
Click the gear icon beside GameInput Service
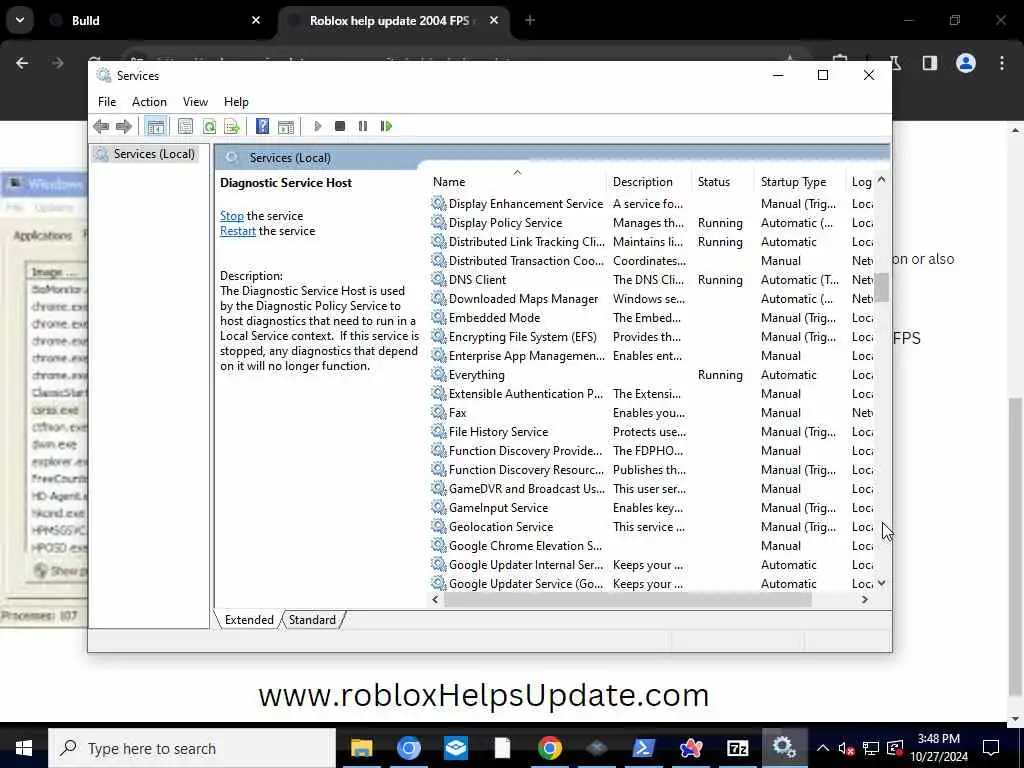click(439, 507)
